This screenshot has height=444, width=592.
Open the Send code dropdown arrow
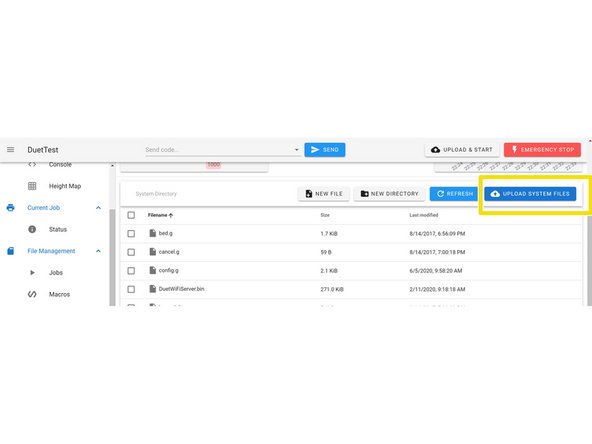[x=296, y=150]
